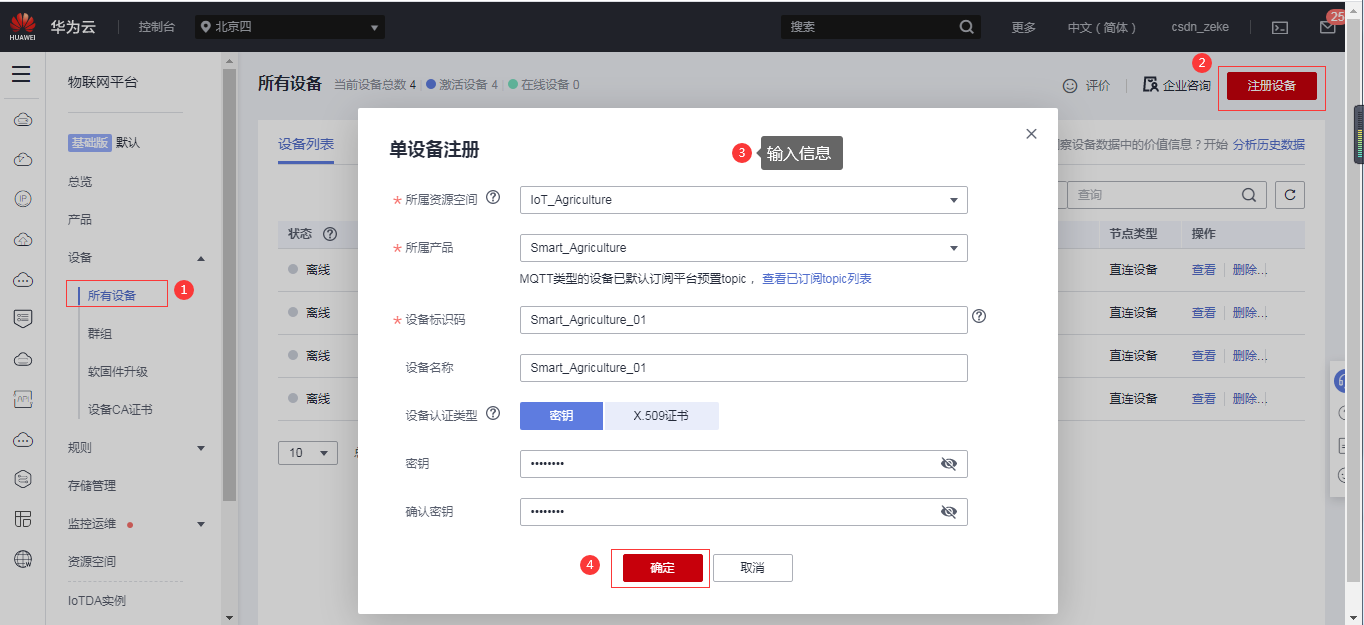Click the 基础版 edition badge
This screenshot has width=1364, height=625.
[x=90, y=143]
